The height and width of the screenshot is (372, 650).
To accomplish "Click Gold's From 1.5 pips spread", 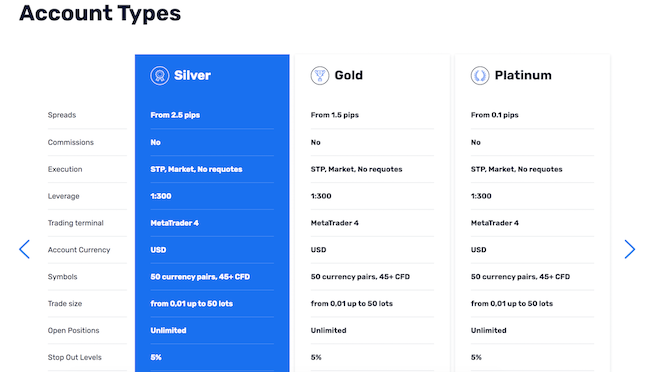I will [335, 115].
